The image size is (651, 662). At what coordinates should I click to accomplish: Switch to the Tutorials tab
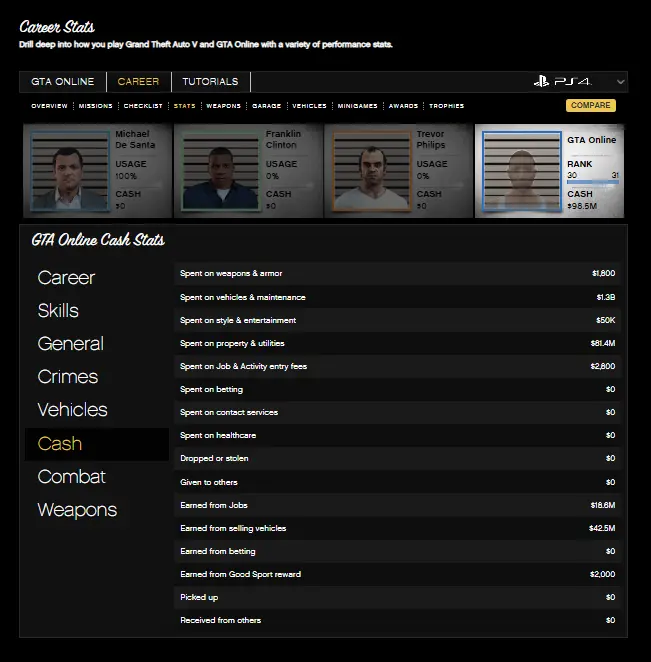pos(210,82)
